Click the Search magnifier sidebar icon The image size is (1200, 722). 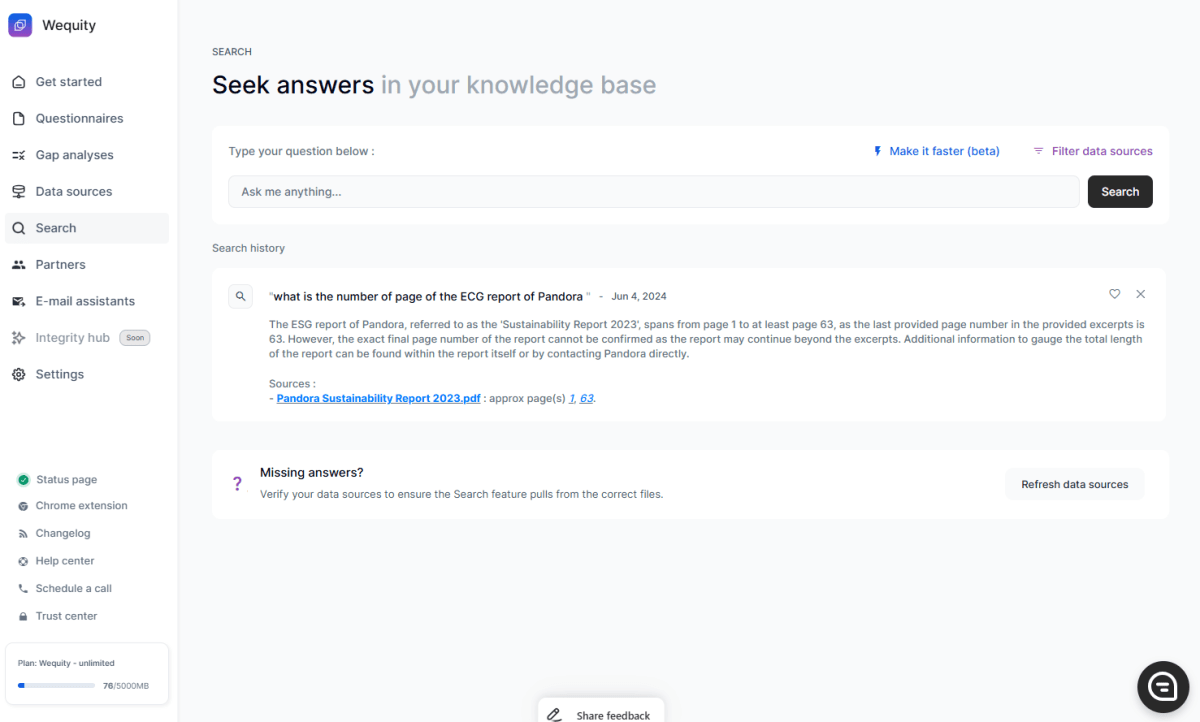point(18,228)
